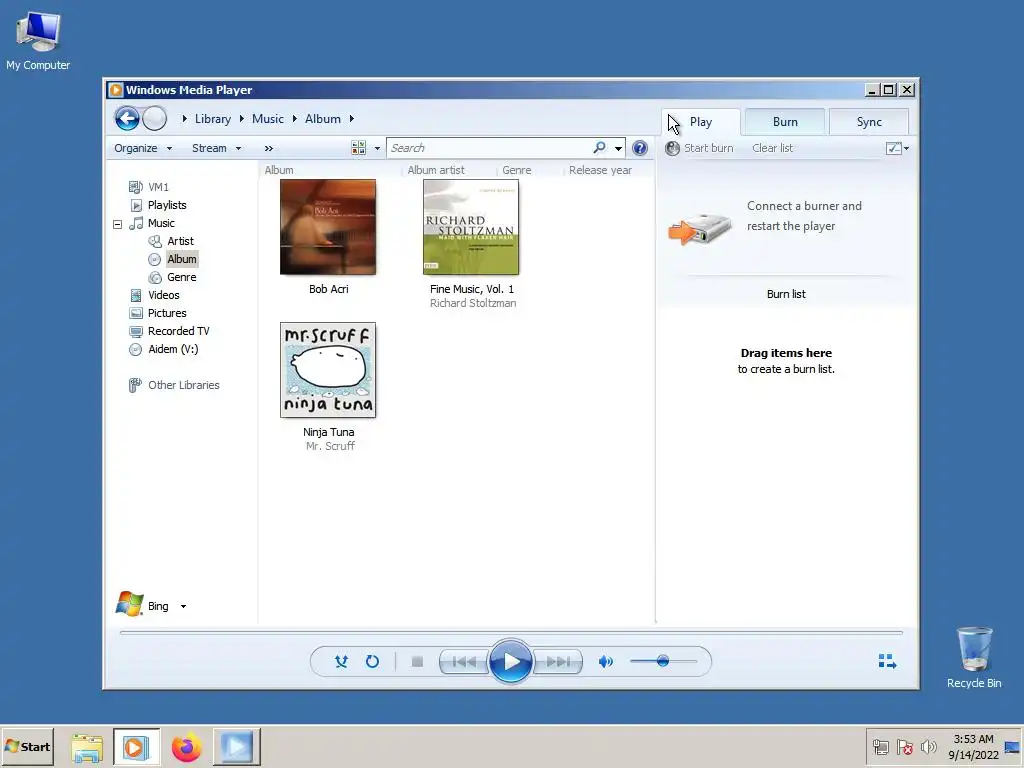Open the Stream dropdown menu
This screenshot has height=768, width=1024.
[217, 148]
